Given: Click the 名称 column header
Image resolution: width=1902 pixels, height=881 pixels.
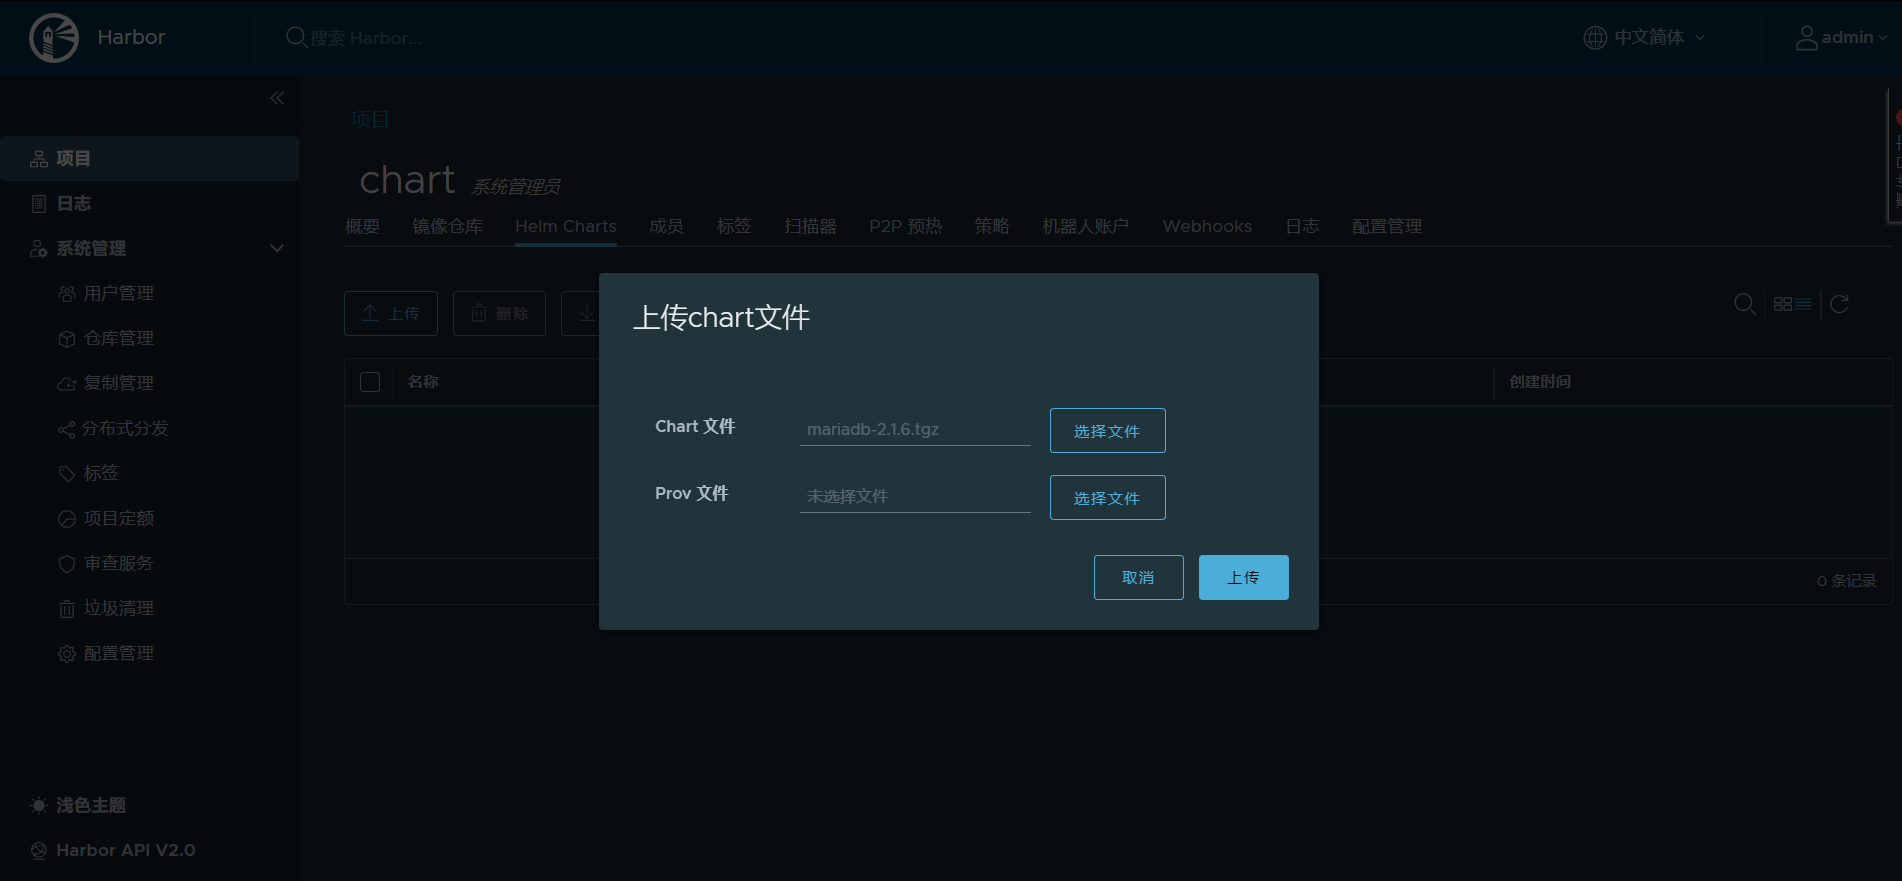Looking at the screenshot, I should (x=423, y=382).
